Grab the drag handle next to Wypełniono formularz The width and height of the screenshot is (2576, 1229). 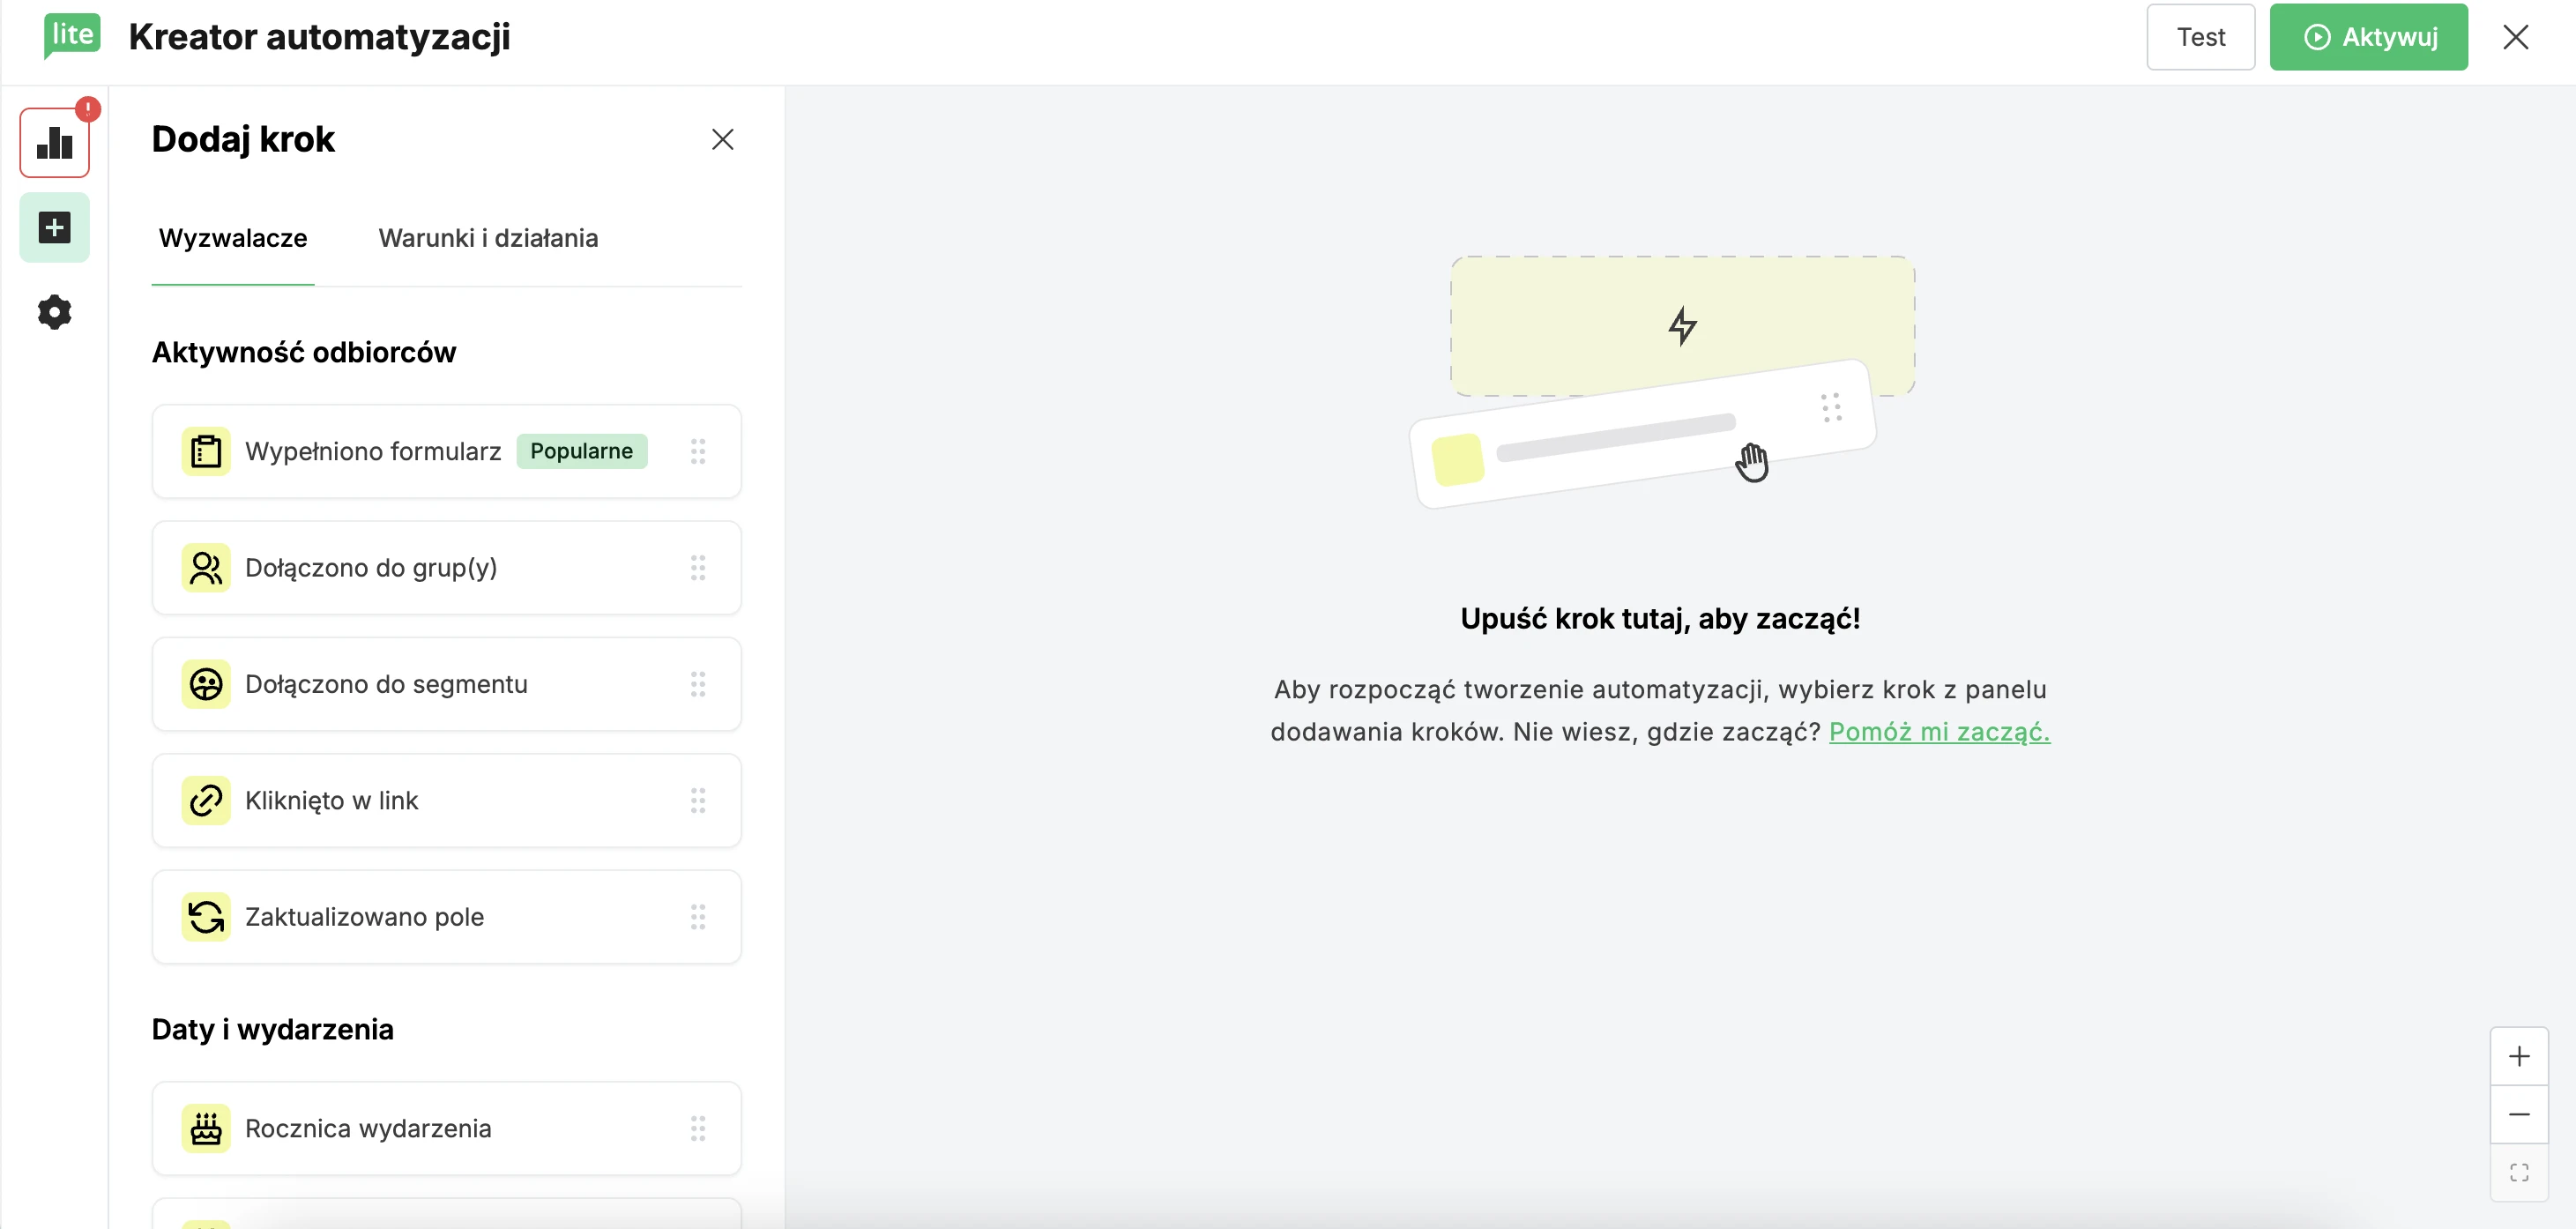click(x=699, y=451)
